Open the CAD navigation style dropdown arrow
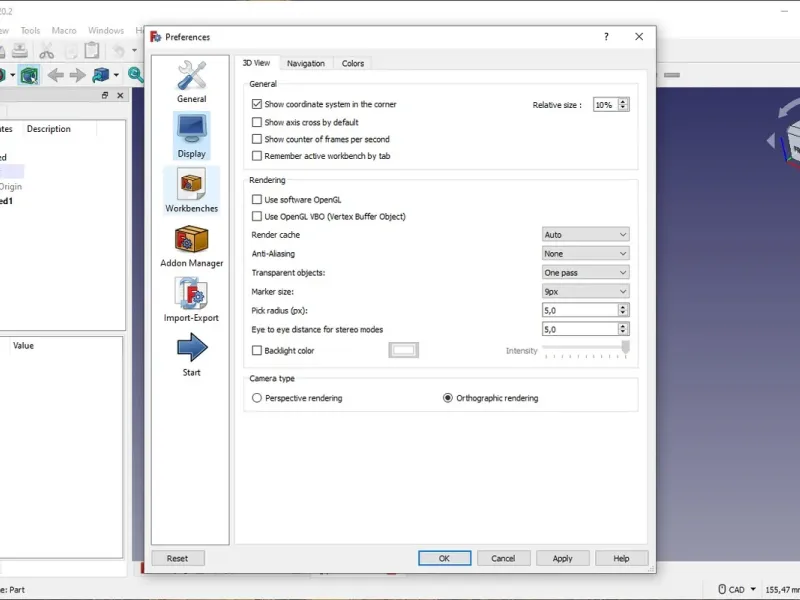 pos(753,589)
